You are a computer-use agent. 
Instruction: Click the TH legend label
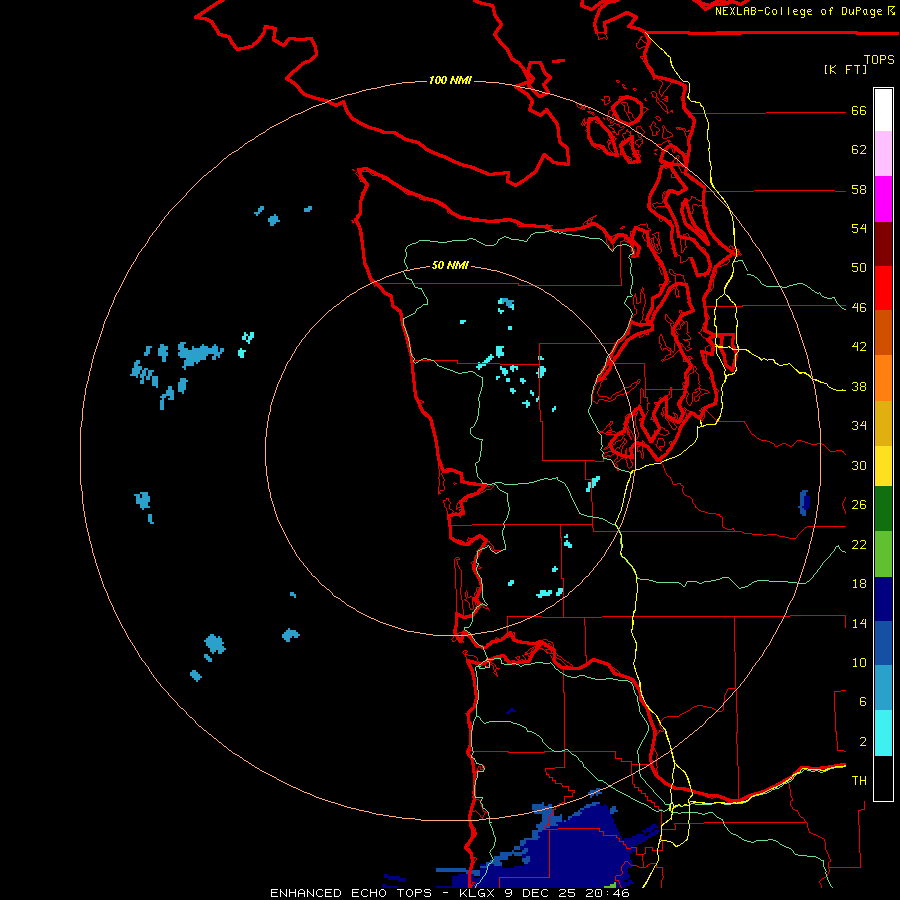[859, 781]
